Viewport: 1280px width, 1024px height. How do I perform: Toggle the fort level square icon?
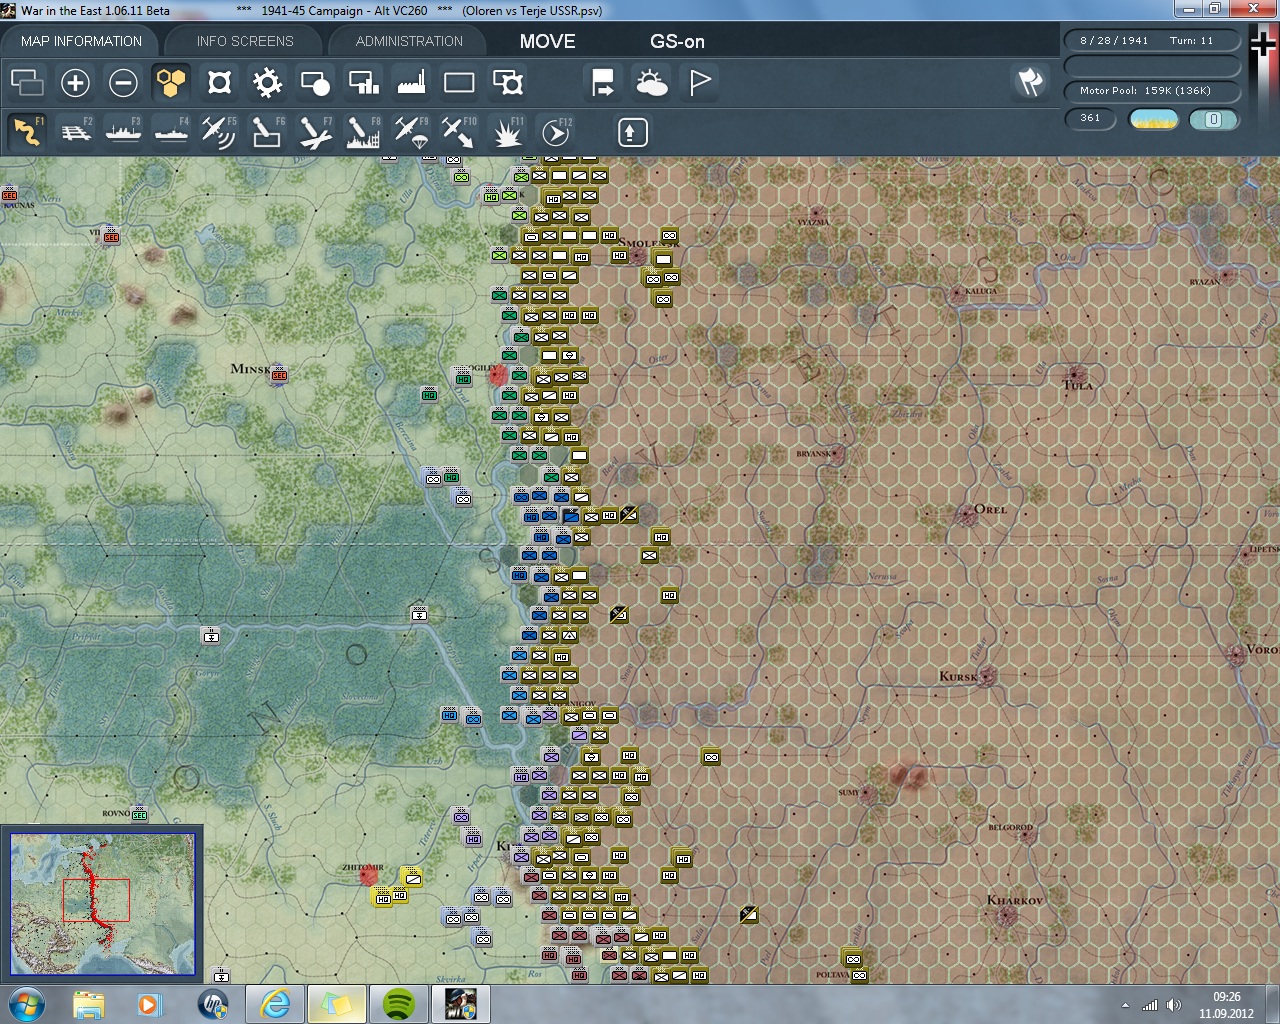[219, 82]
